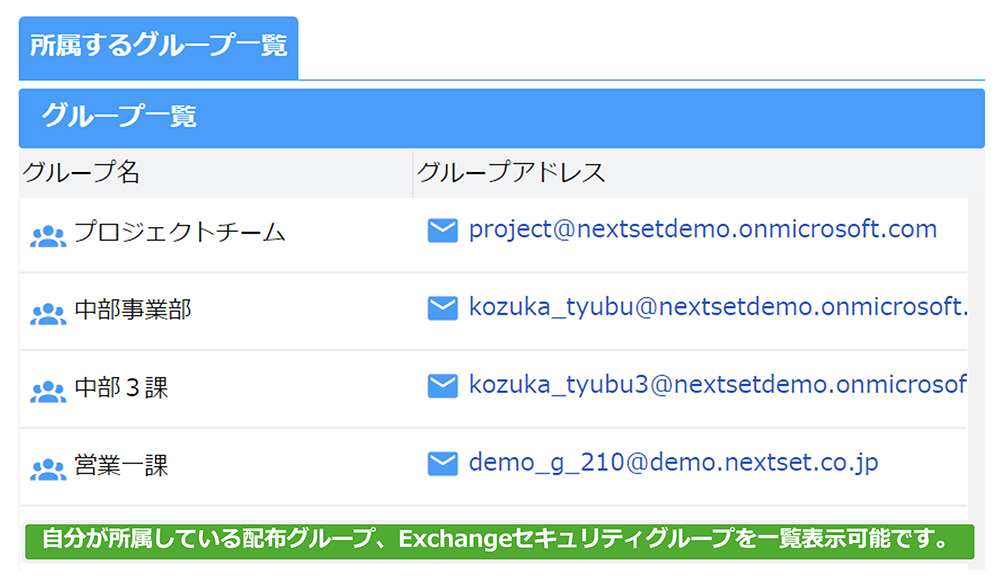Select the プロジェクトチーム group name
Screen dimensions: 1000x576
pyautogui.click(x=180, y=232)
